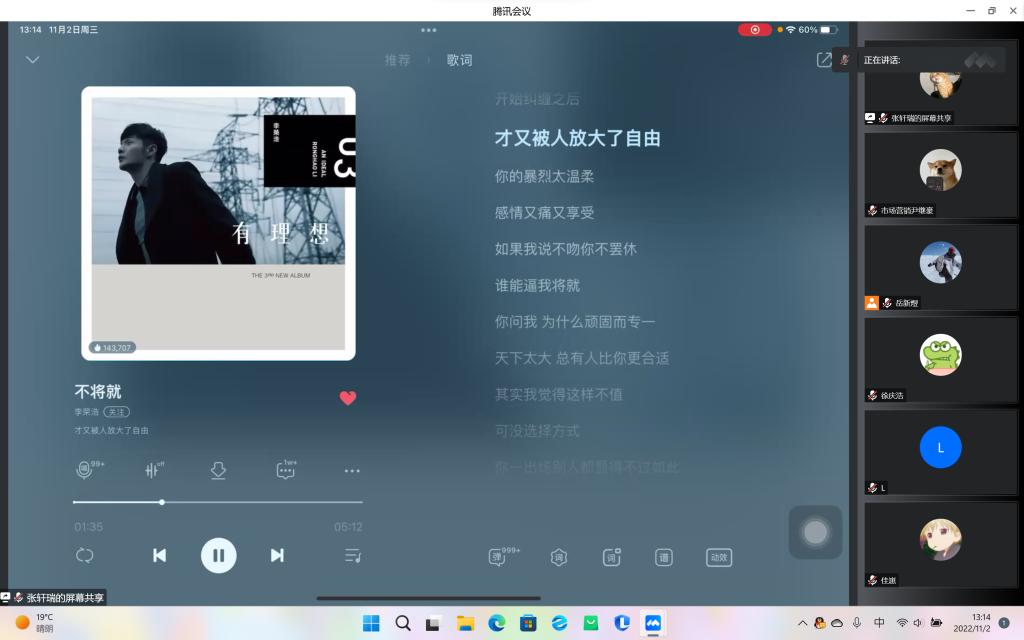The width and height of the screenshot is (1024, 640).
Task: Open the sound effects equalizer icon
Action: click(x=154, y=470)
